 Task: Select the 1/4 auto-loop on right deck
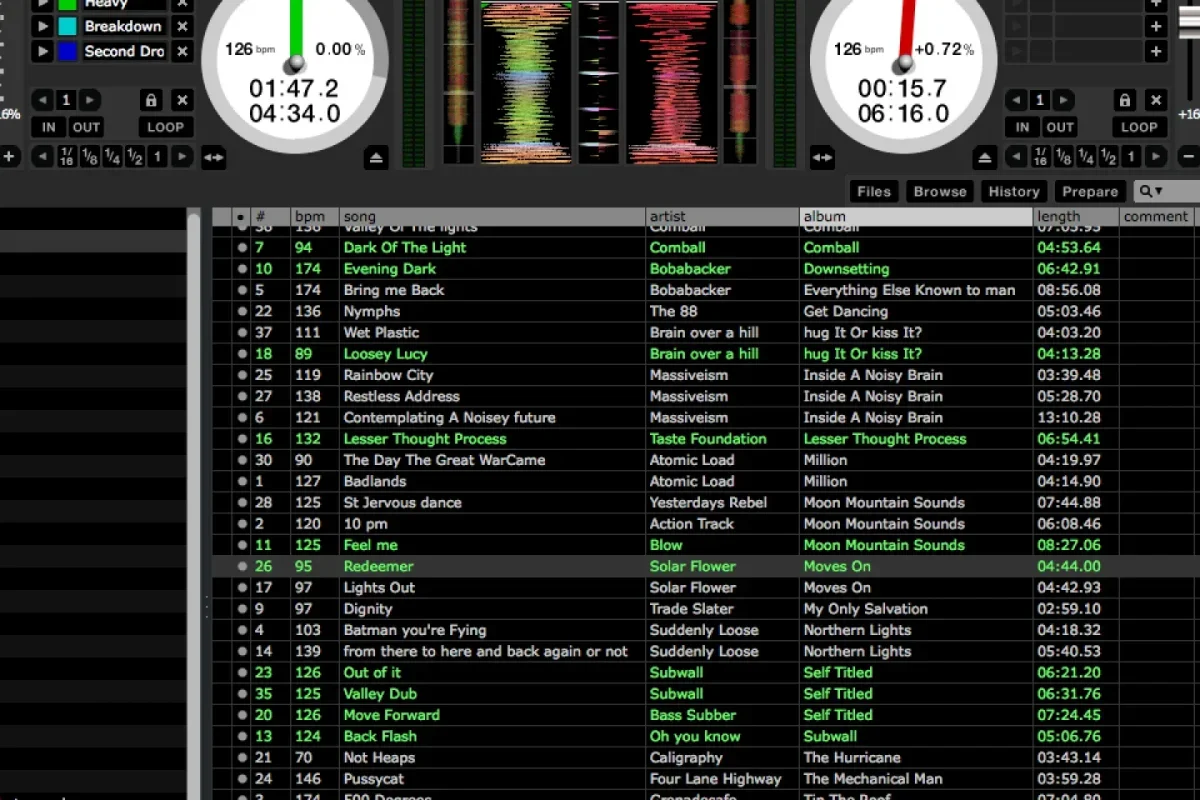1086,157
